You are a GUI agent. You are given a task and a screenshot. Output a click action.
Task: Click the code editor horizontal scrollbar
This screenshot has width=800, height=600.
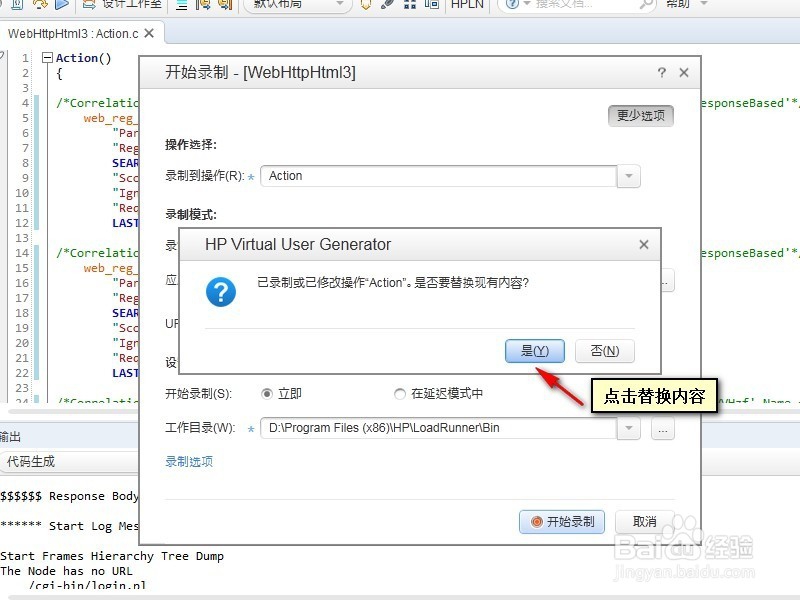pyautogui.click(x=74, y=411)
